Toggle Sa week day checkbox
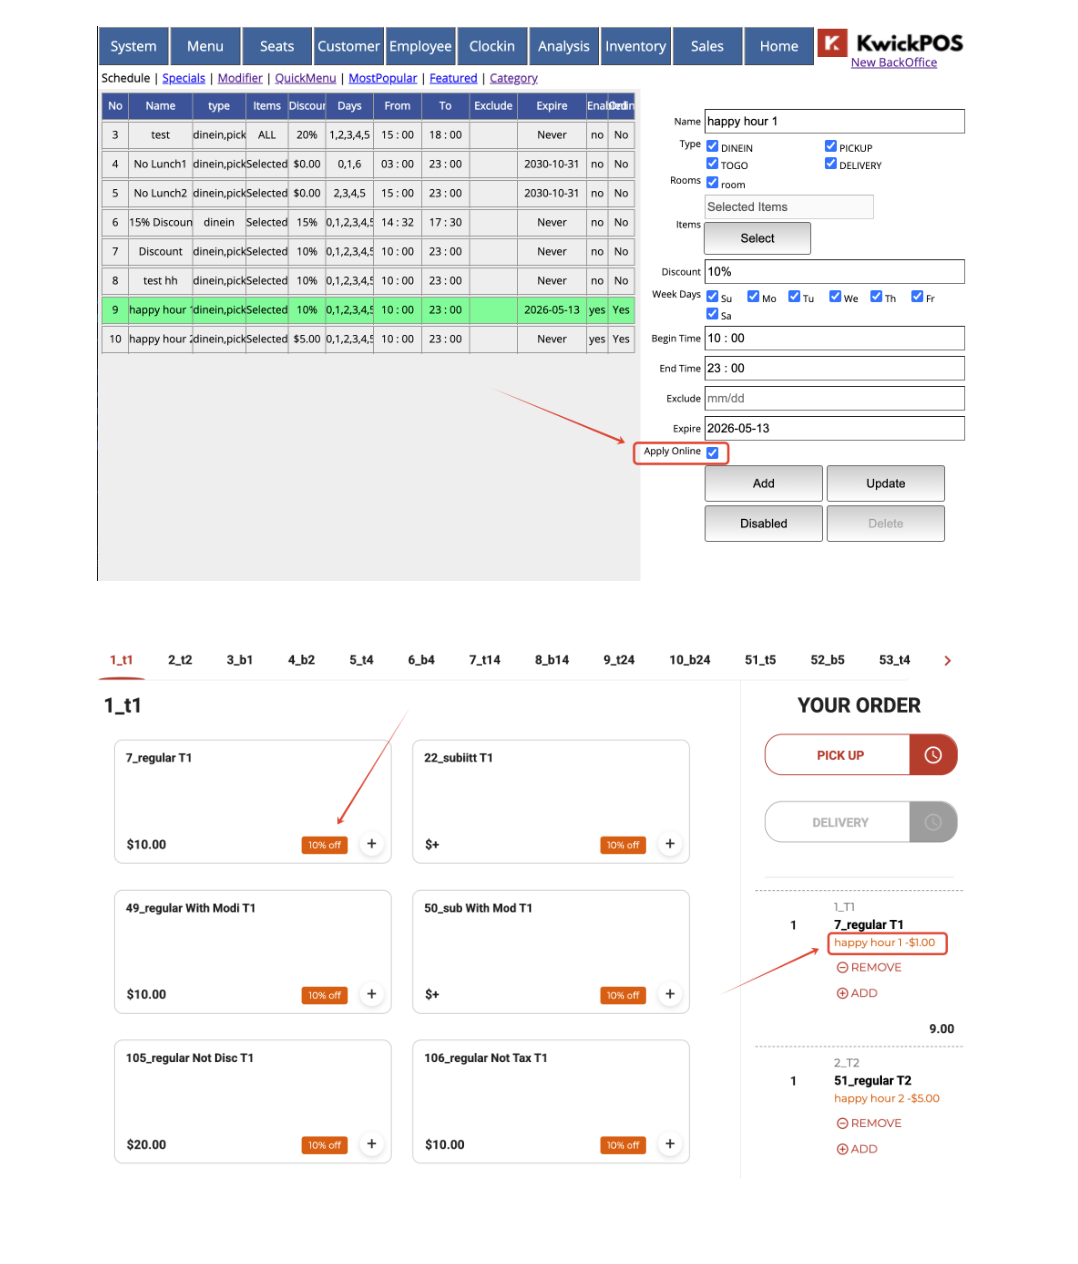 (x=713, y=314)
